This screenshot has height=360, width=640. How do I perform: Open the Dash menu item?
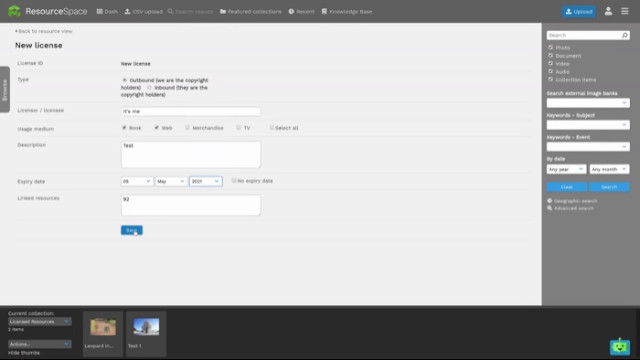click(x=107, y=11)
